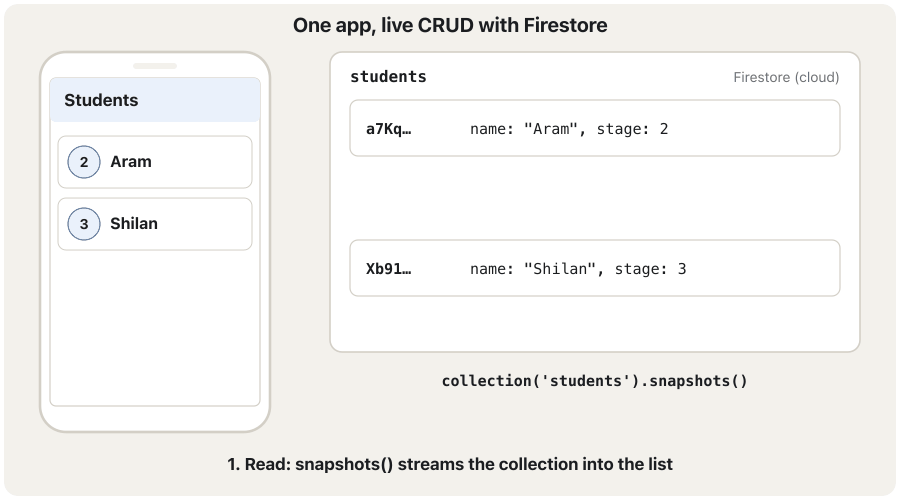Click the collection('students').snapshots() code
The image size is (900, 500).
(x=595, y=381)
